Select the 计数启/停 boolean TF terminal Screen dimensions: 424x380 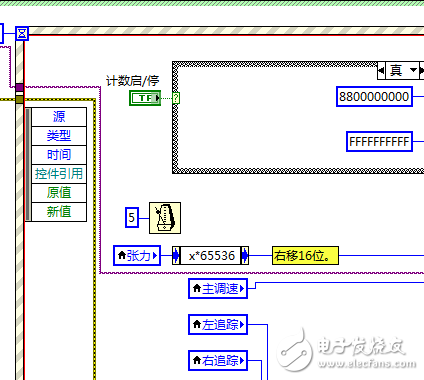[x=145, y=98]
